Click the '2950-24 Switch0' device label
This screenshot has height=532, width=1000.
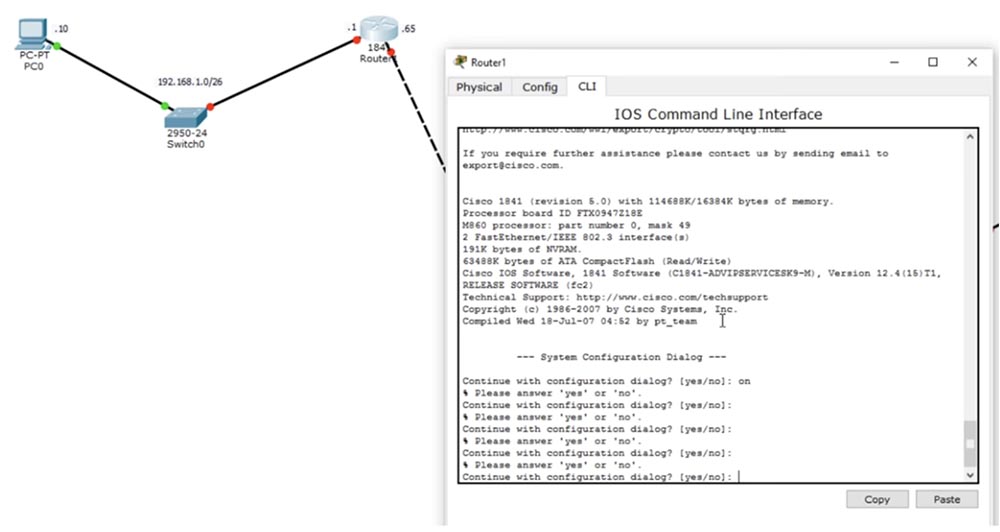(x=186, y=139)
